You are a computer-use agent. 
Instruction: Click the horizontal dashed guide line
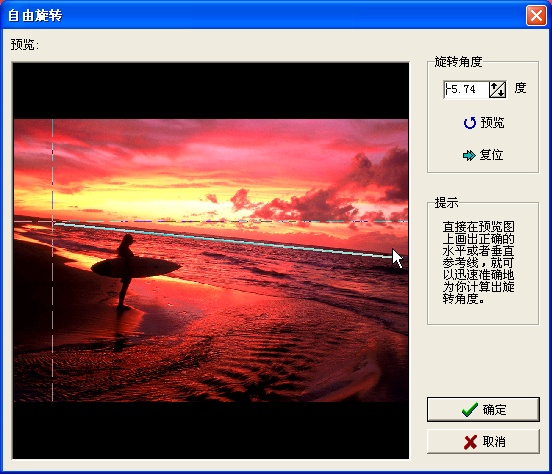(x=211, y=222)
